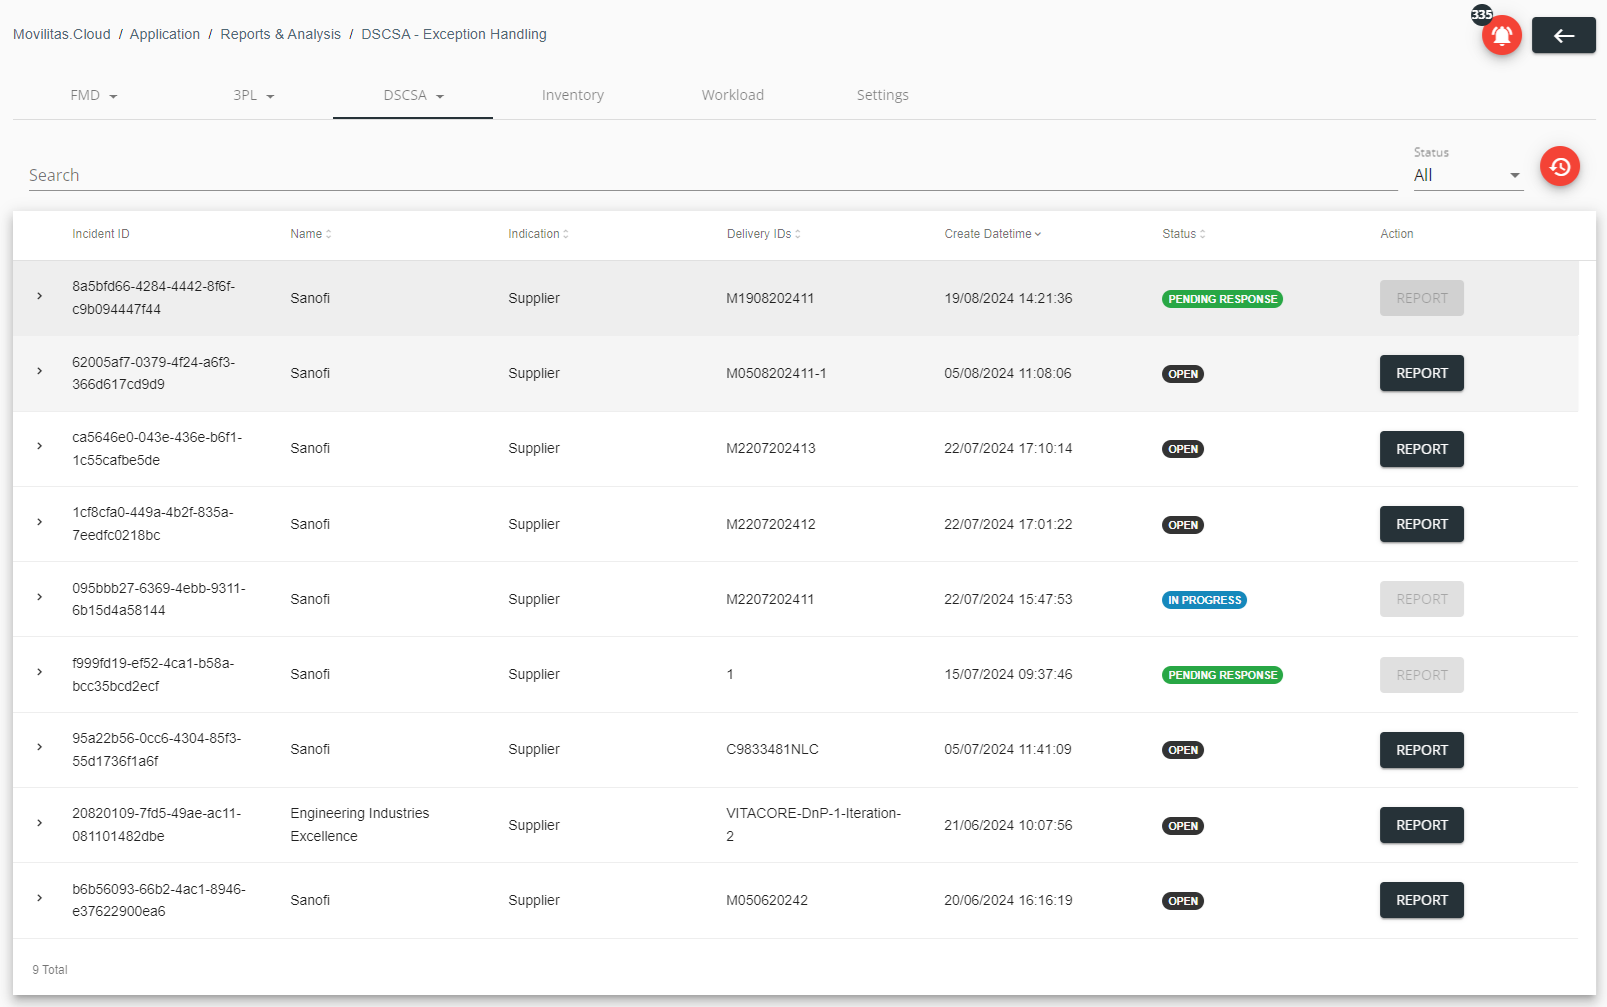
Task: Click REPORT for delivery C9833481NLC
Action: tap(1421, 750)
